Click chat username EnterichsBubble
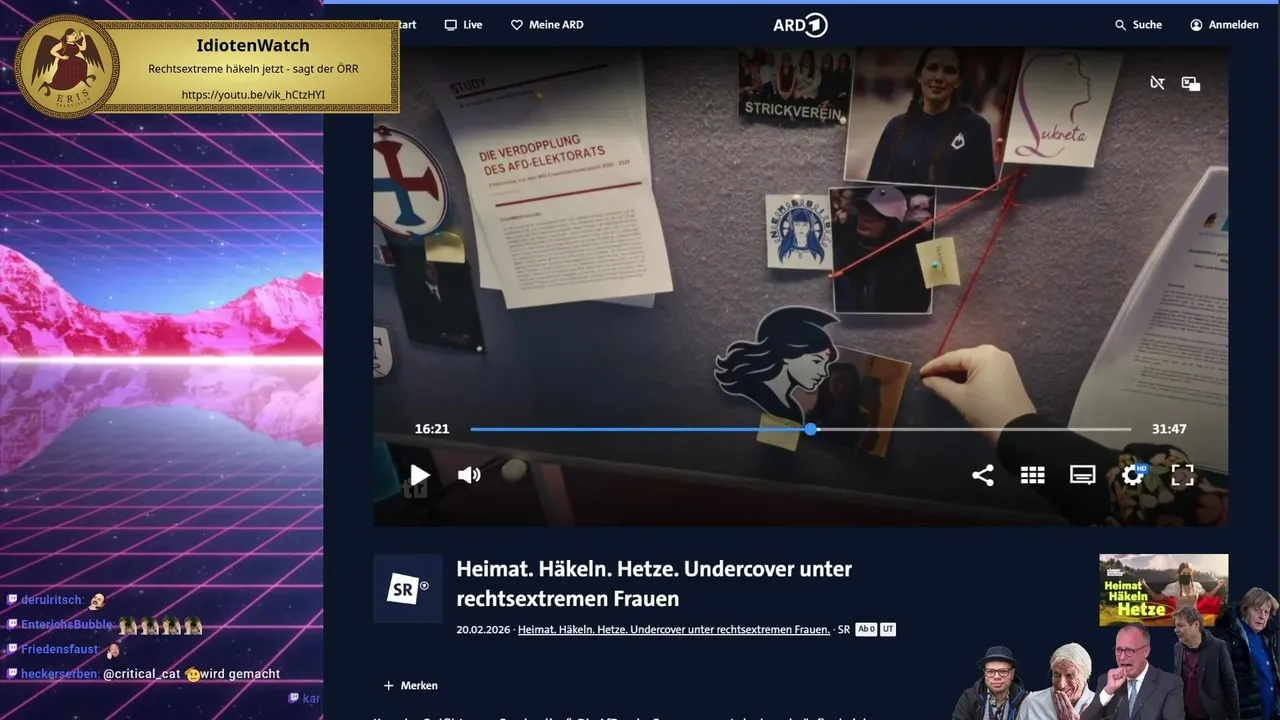Screen dimensions: 1280x720 [x=67, y=625]
